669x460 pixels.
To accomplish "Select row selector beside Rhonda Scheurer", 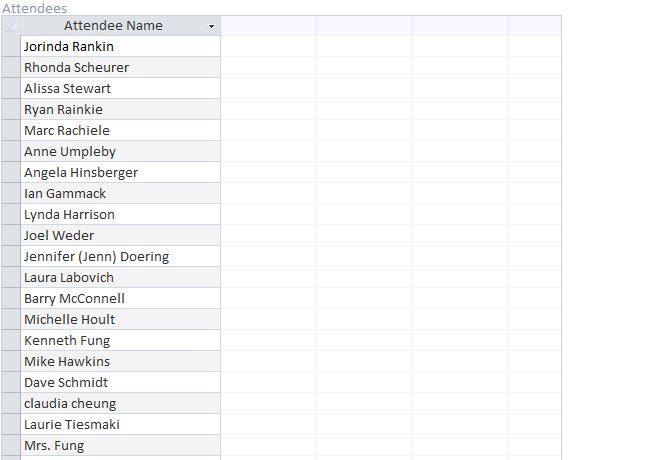I will 11,67.
